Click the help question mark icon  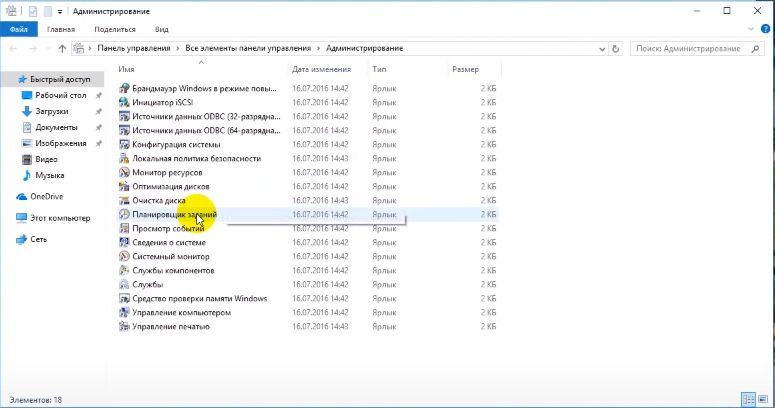(x=765, y=29)
